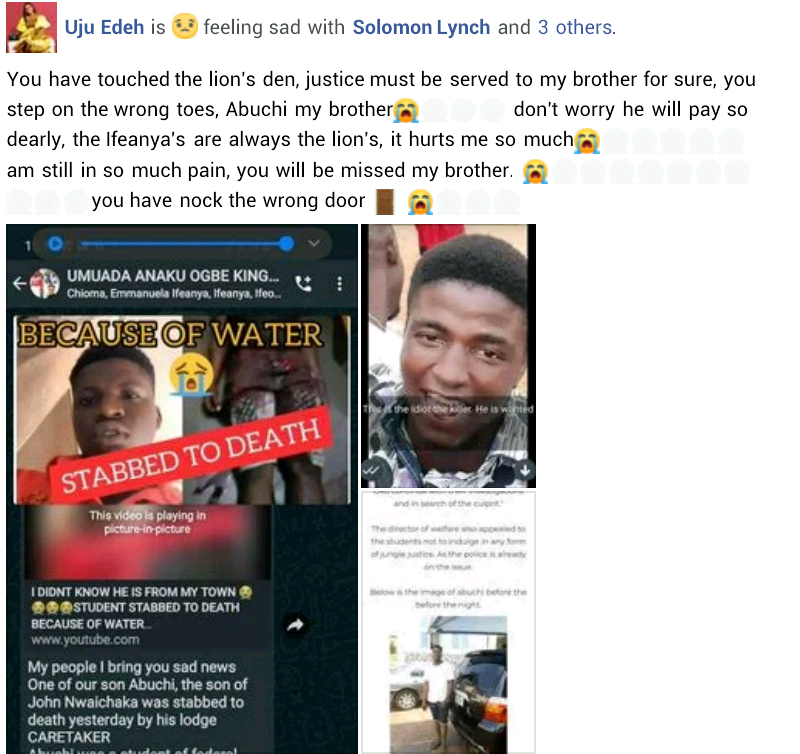This screenshot has height=754, width=800.
Task: Open the www.youtube.com link preview
Action: pos(85,640)
